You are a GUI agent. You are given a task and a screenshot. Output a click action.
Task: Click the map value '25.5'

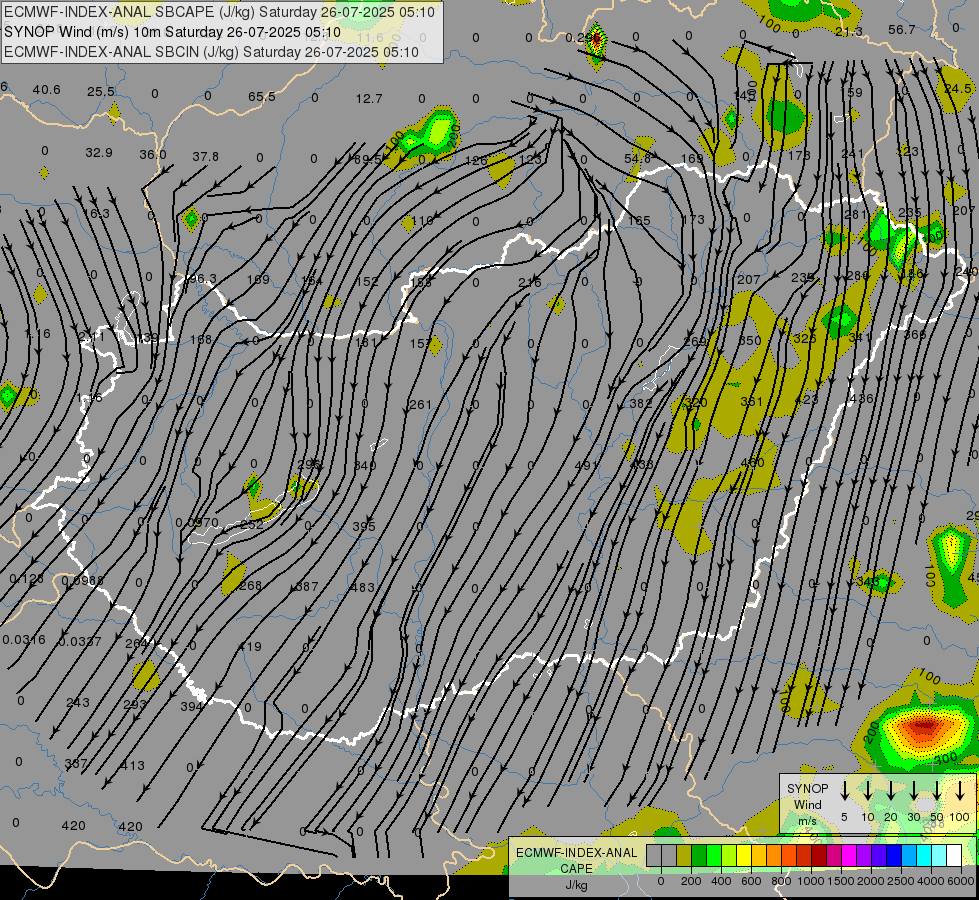point(101,92)
